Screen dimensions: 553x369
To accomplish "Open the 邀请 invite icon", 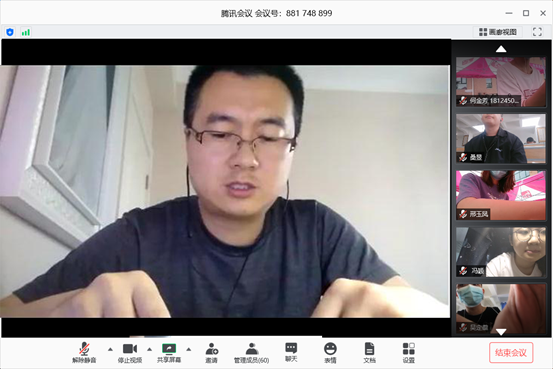I will 212,352.
